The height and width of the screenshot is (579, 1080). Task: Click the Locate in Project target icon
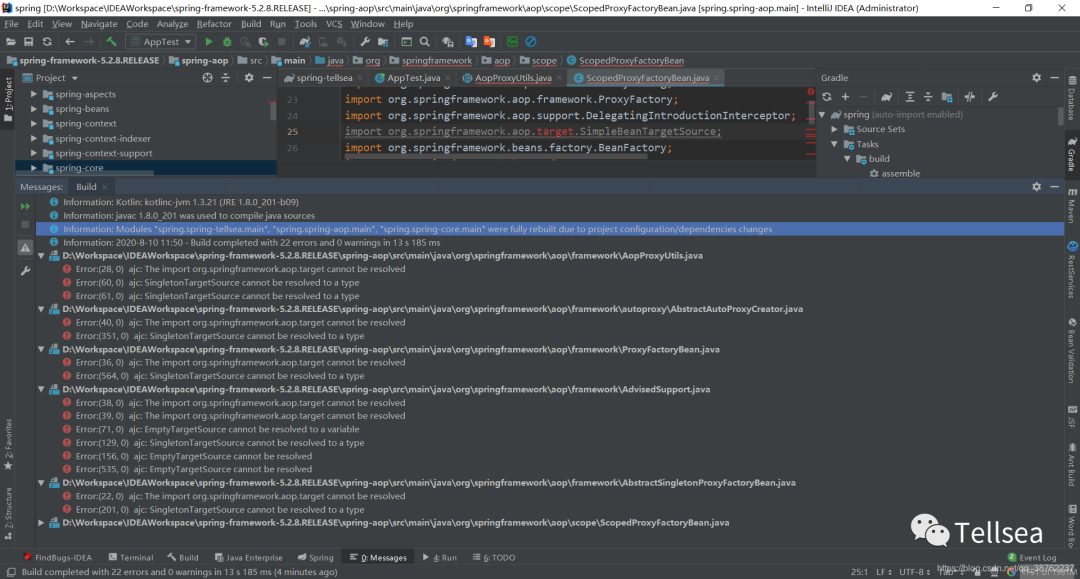coord(207,78)
